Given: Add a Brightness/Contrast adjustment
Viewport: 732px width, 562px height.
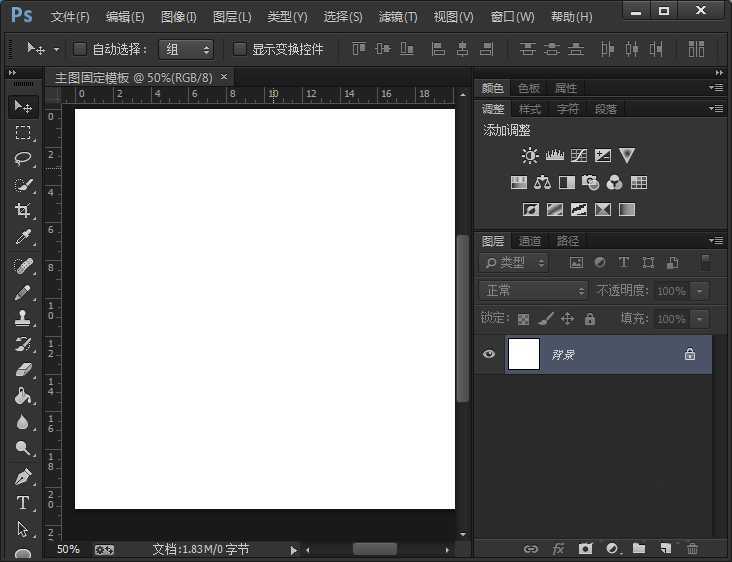Looking at the screenshot, I should point(530,155).
